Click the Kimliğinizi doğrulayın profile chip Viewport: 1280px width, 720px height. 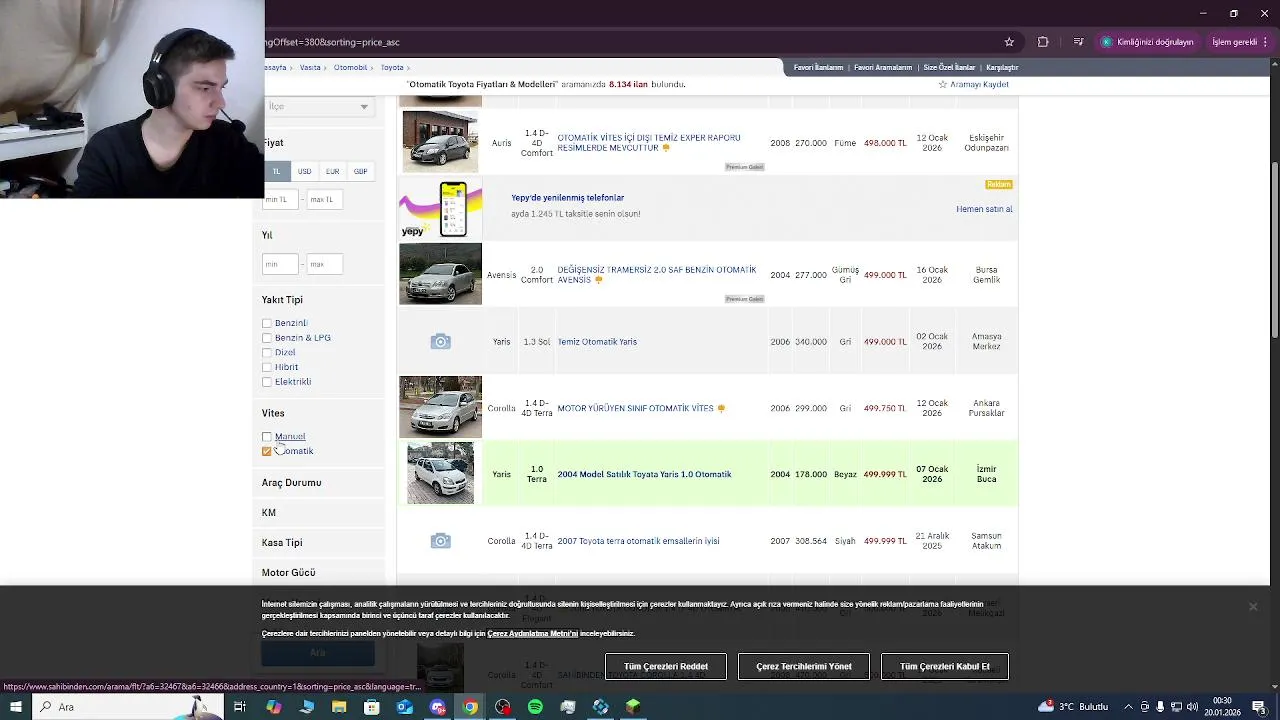click(x=1148, y=42)
